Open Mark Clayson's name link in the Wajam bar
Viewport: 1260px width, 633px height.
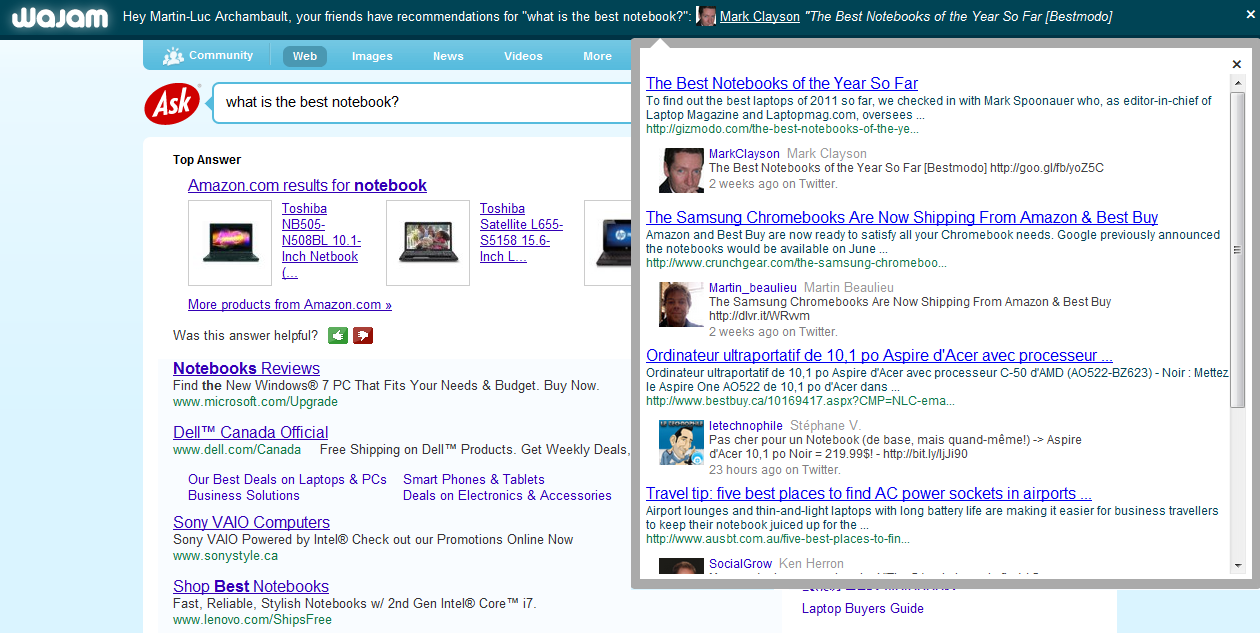tap(760, 16)
